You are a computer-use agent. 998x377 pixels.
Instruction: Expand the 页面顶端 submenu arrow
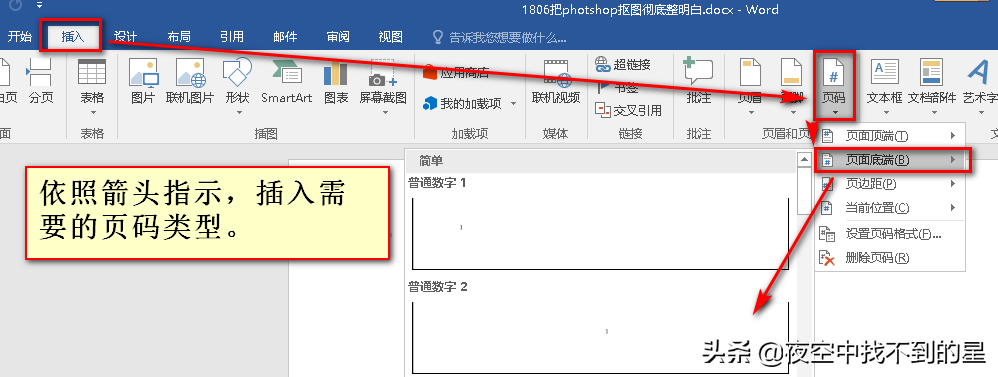coord(953,136)
